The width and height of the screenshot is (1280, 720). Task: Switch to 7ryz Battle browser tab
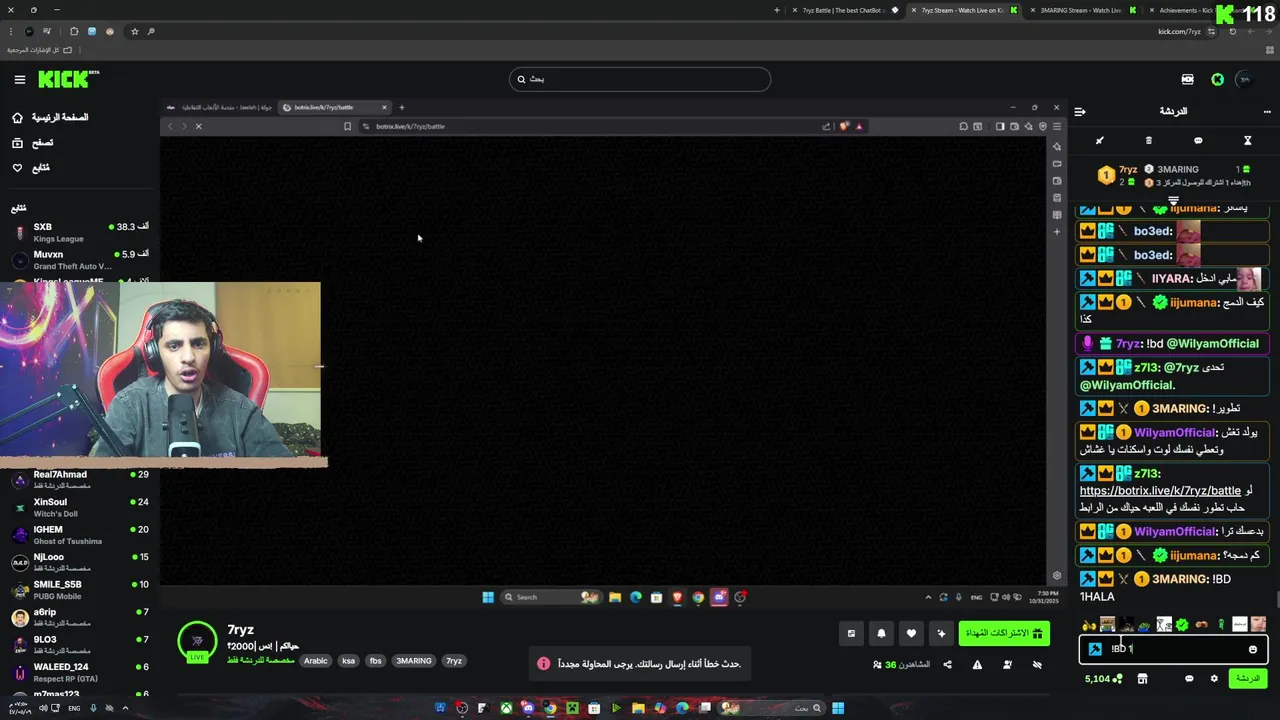[844, 10]
